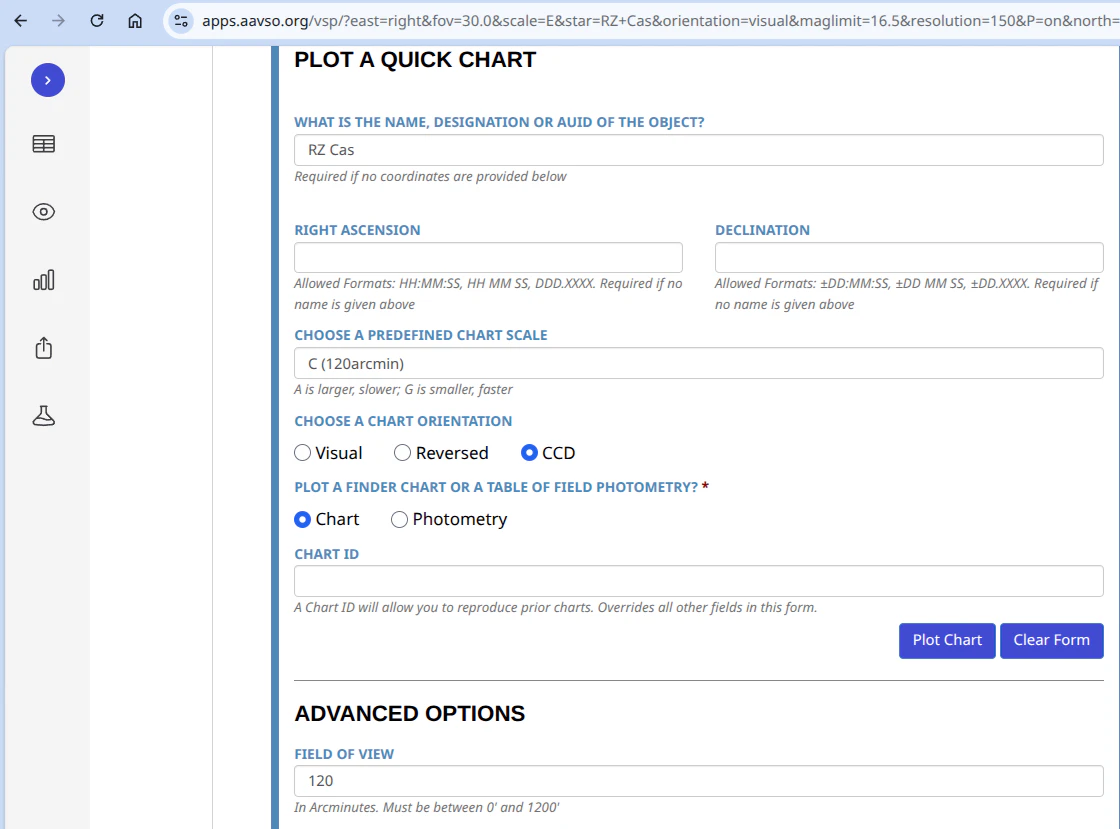Go forward in browser history
The height and width of the screenshot is (829, 1120).
point(59,21)
